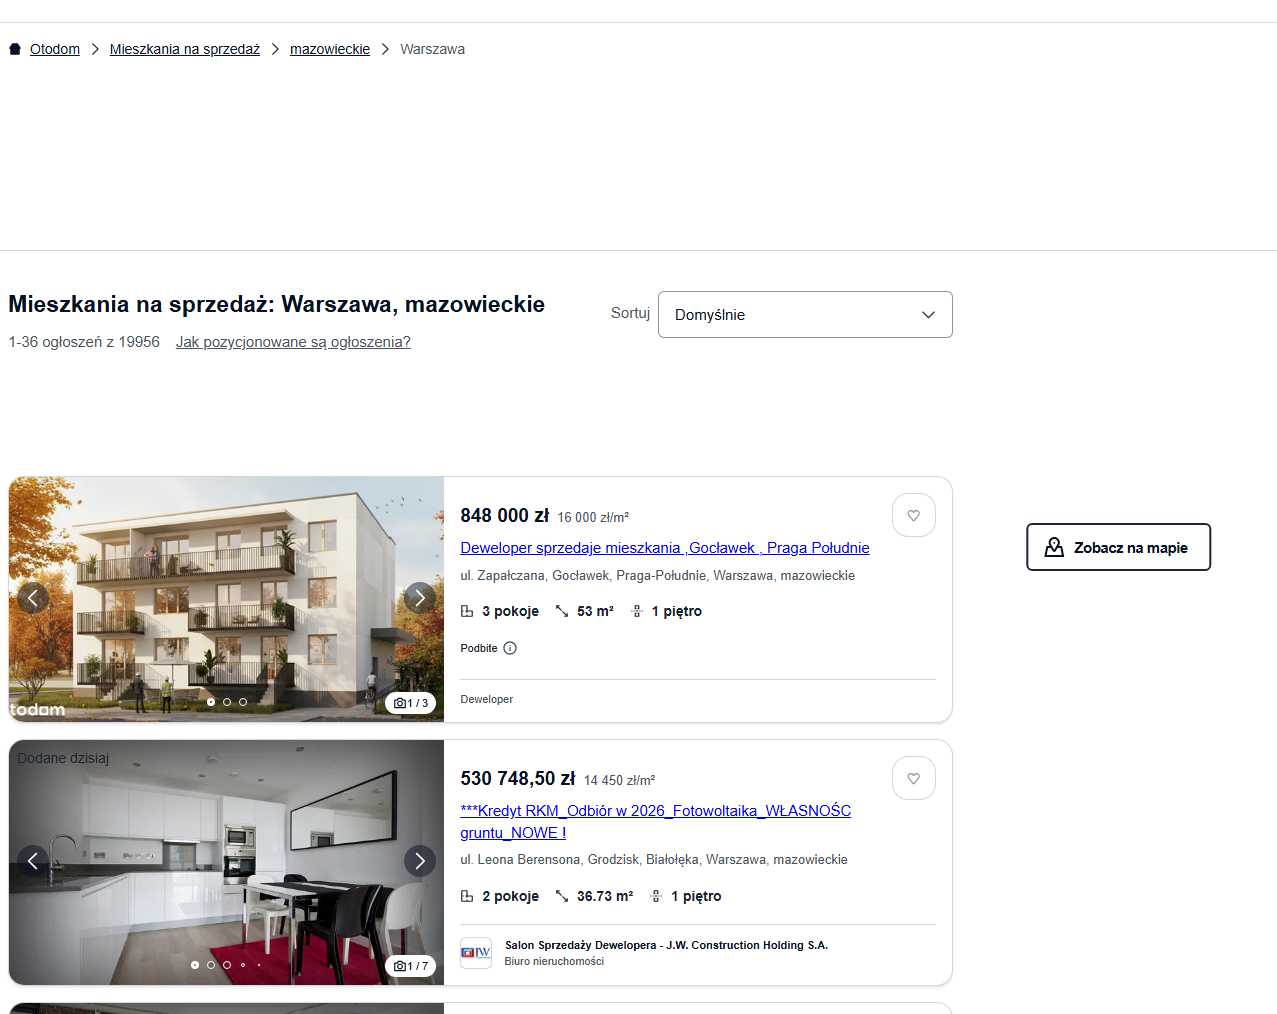Click the Dodane dzisiaj badge
Screen dimensions: 1277x1014
point(63,758)
